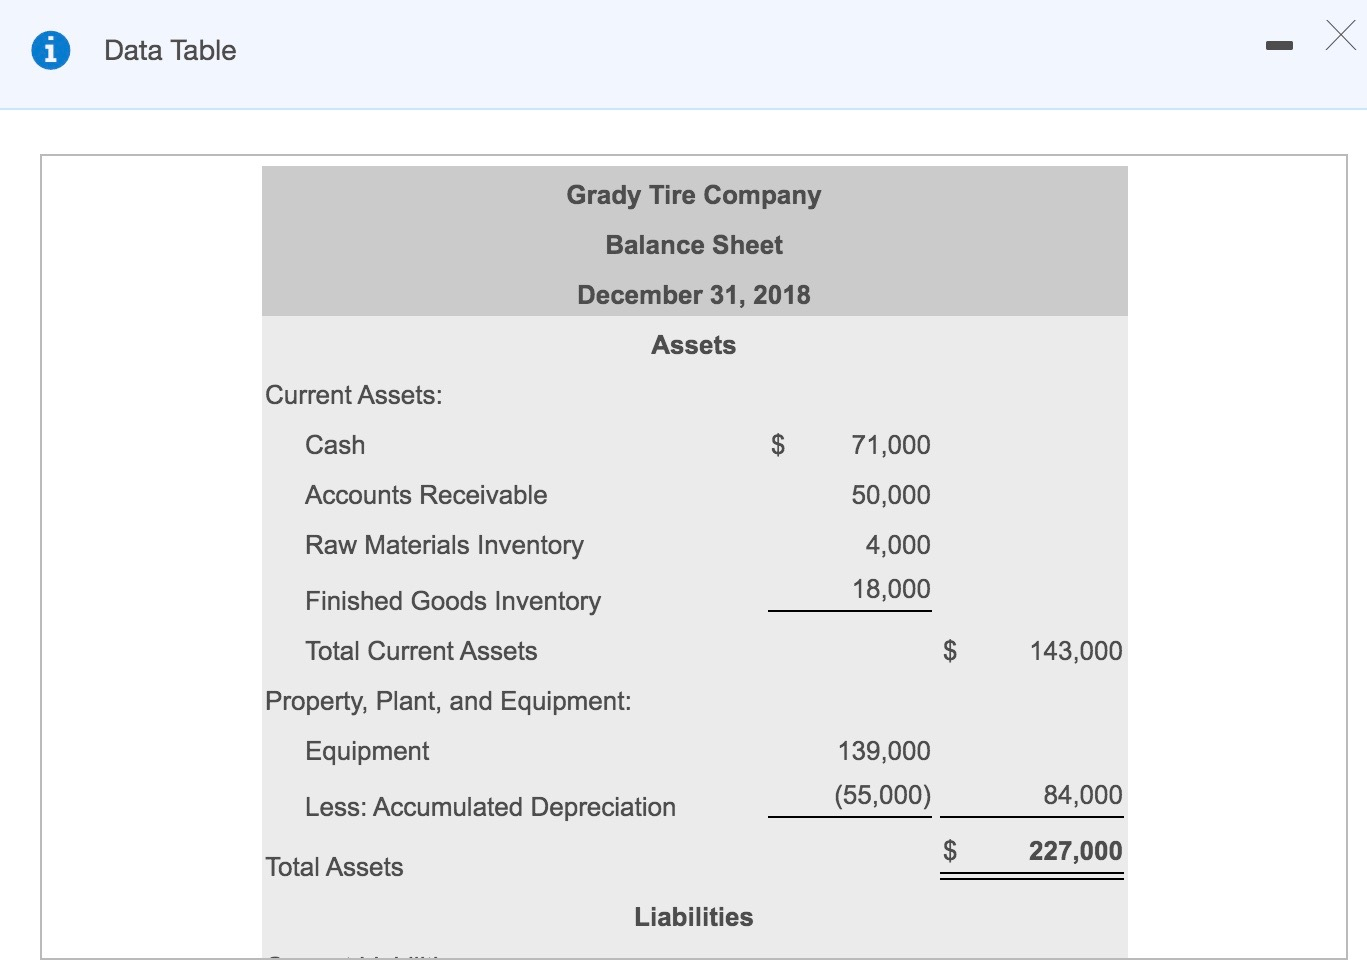The width and height of the screenshot is (1367, 972).
Task: Select the 84,000 net equipment figure
Action: click(x=1075, y=795)
